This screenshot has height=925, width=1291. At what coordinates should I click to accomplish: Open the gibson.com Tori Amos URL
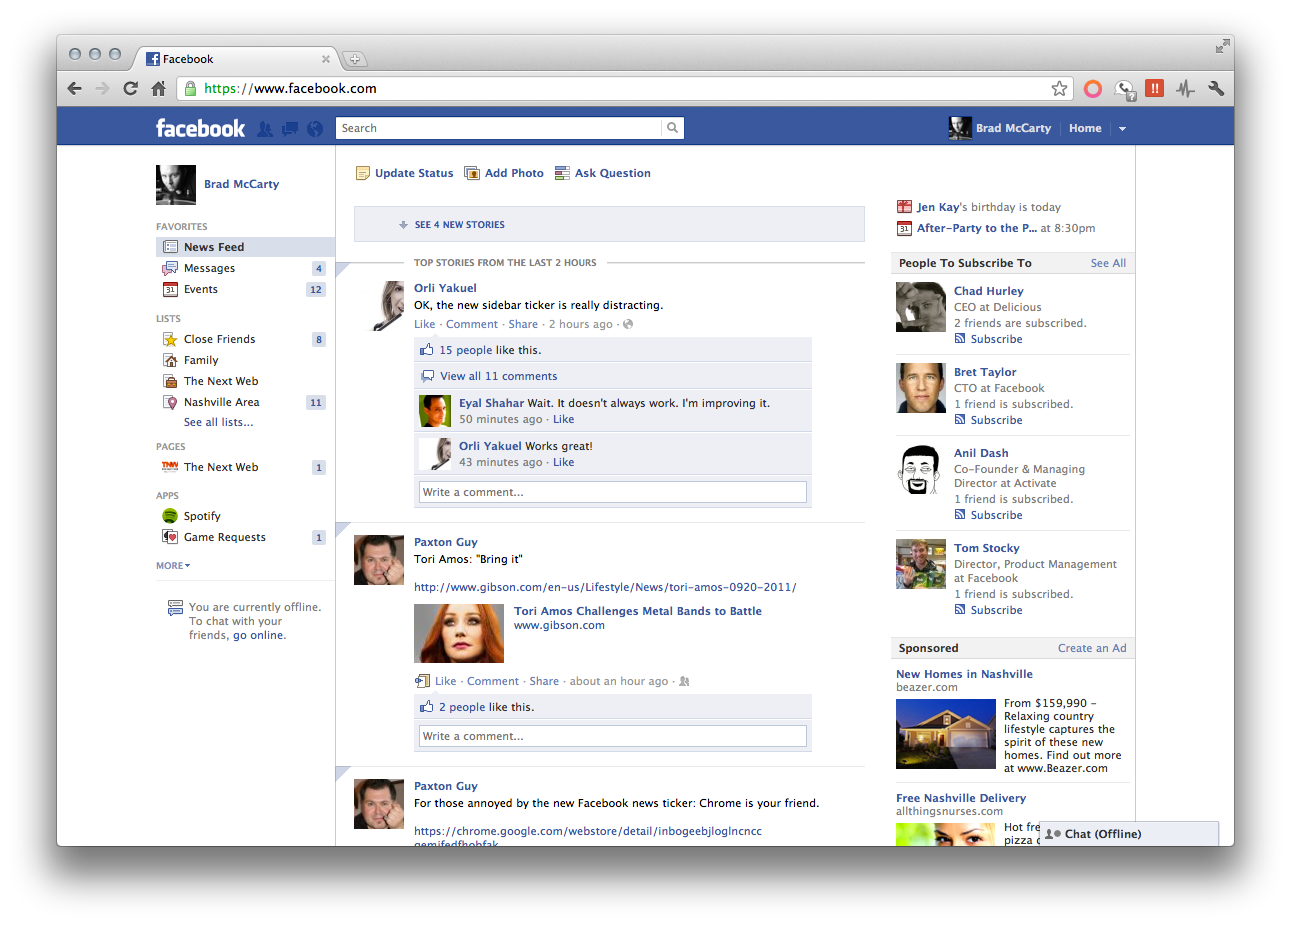pyautogui.click(x=605, y=587)
